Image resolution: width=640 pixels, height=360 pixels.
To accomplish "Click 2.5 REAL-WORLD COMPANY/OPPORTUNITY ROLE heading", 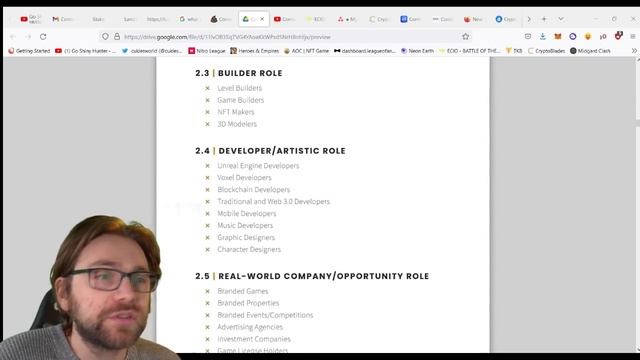I will (312, 276).
